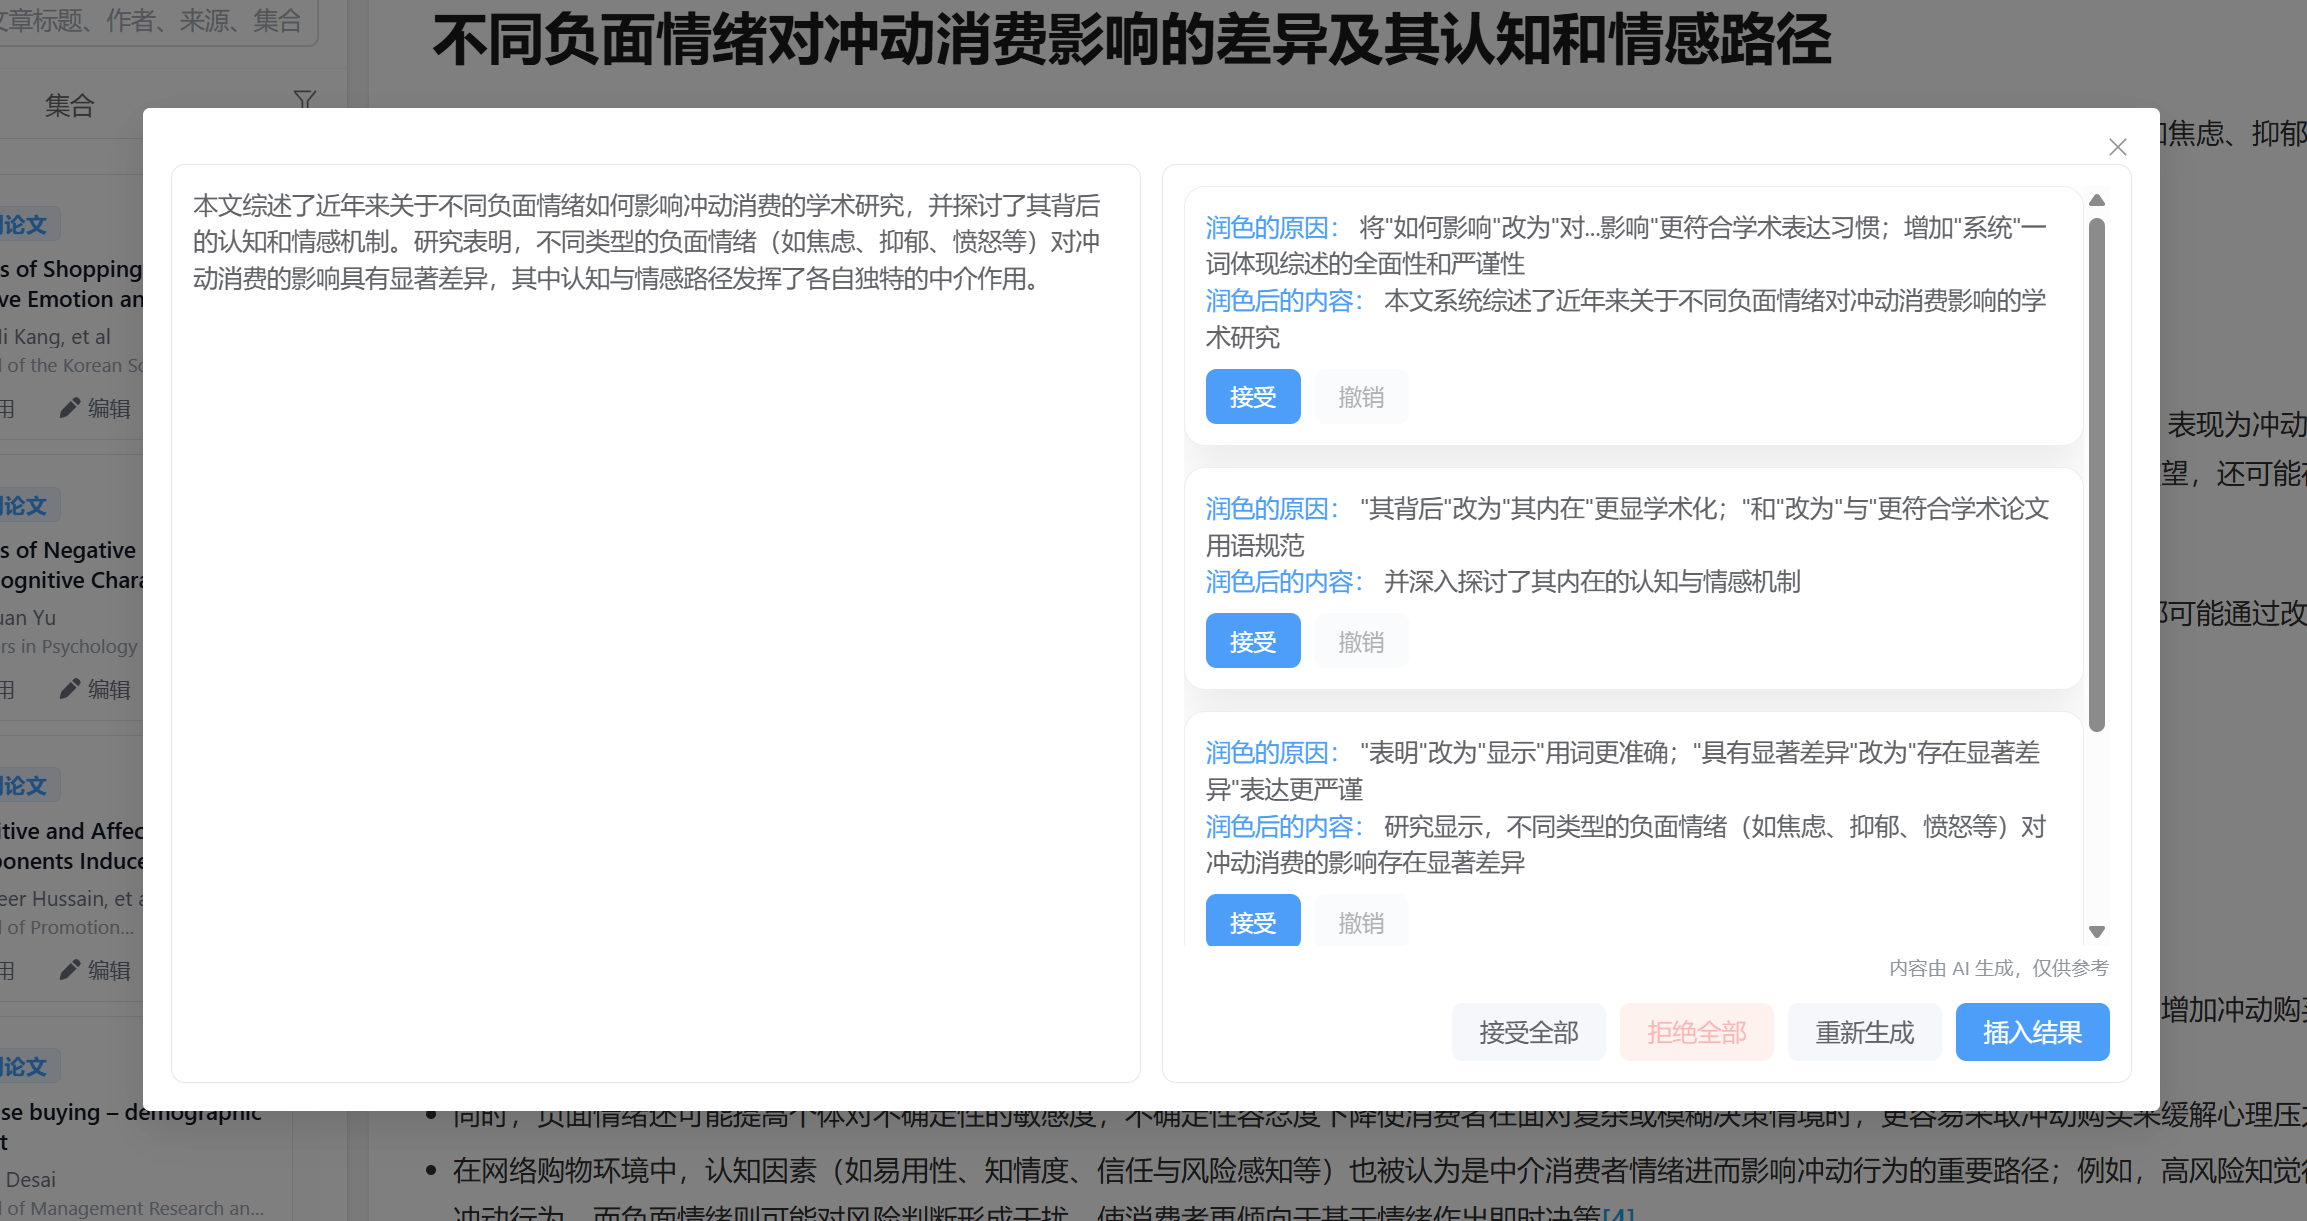Regenerate suggestions with 重新生成
The width and height of the screenshot is (2307, 1221).
click(x=1864, y=1032)
